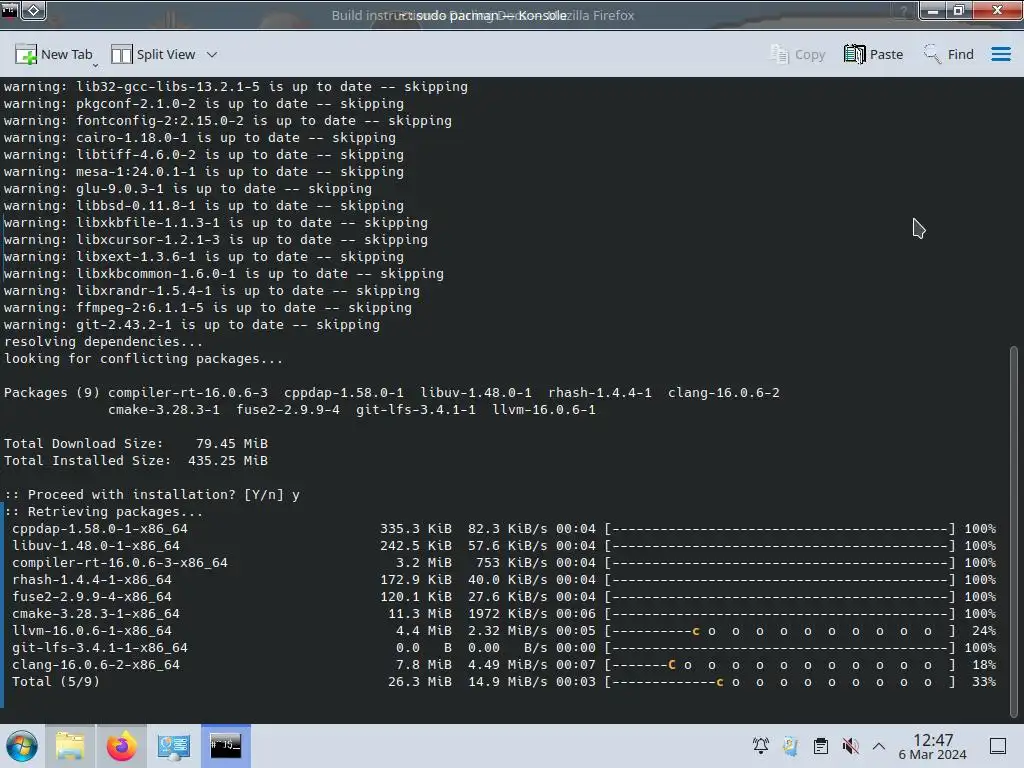Click the Copy toolbar button
The image size is (1024, 768).
pos(797,54)
